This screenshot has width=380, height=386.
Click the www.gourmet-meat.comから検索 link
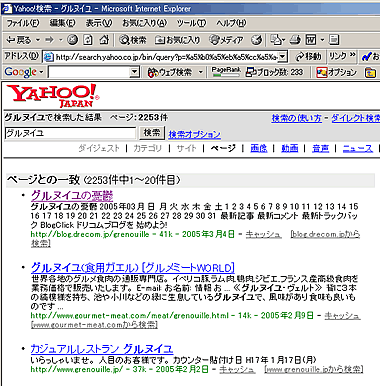[x=94, y=324]
